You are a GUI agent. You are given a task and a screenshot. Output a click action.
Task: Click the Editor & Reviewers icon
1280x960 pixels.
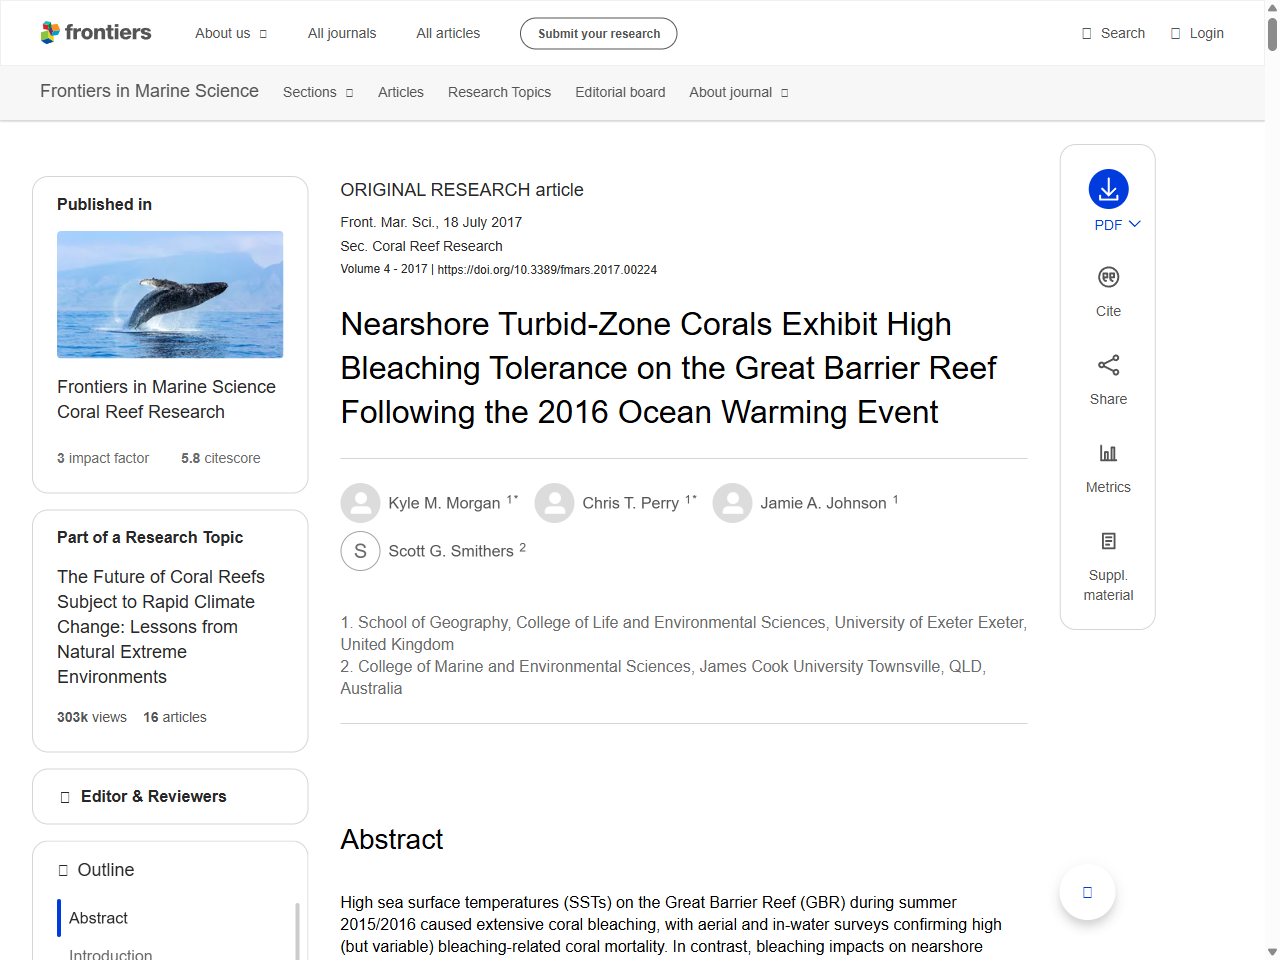[63, 796]
